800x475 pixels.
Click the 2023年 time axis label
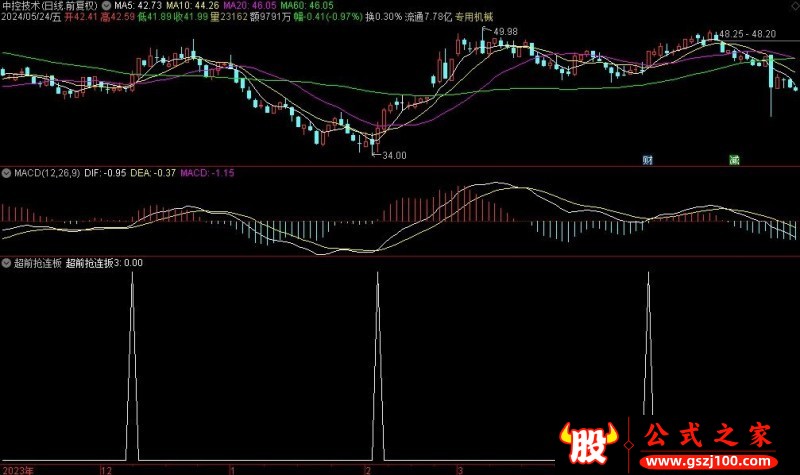(x=18, y=470)
